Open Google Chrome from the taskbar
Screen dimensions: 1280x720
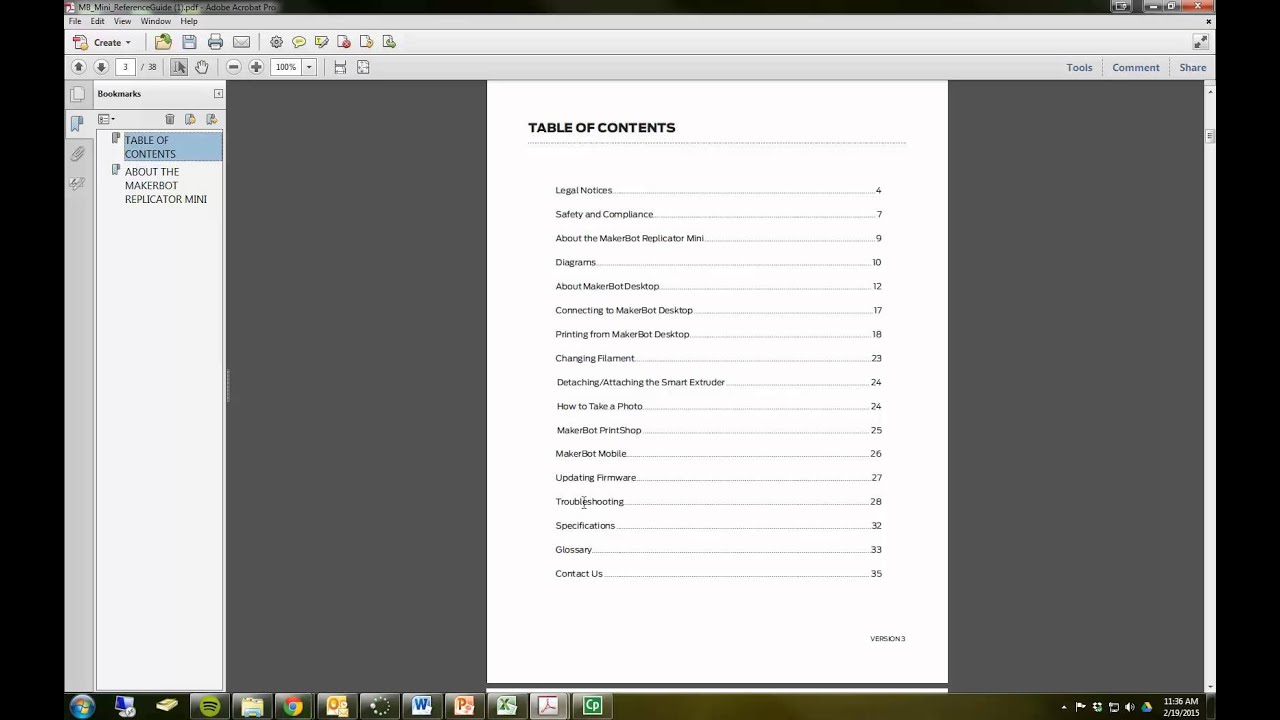pyautogui.click(x=293, y=706)
